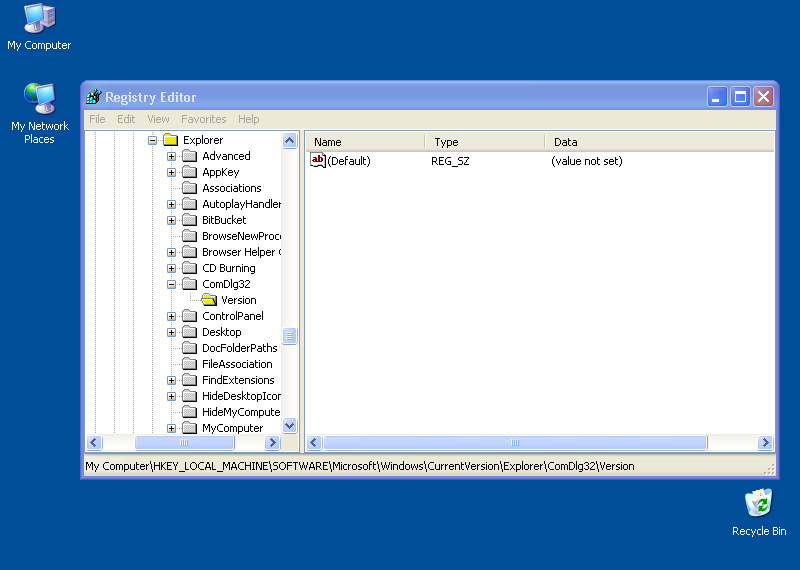The image size is (800, 570).
Task: Click the MyComputer key folder icon
Action: [x=190, y=428]
